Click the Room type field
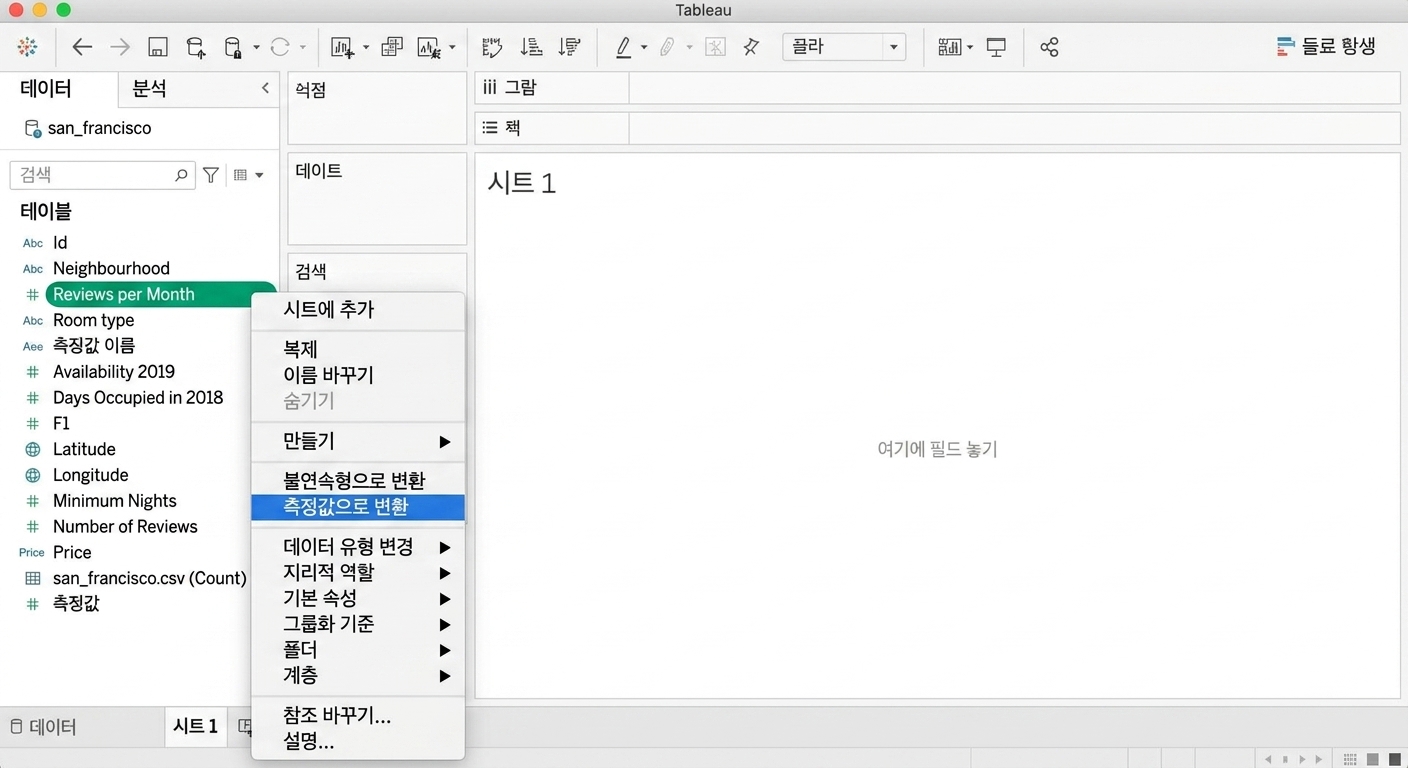The width and height of the screenshot is (1408, 768). pyautogui.click(x=93, y=320)
